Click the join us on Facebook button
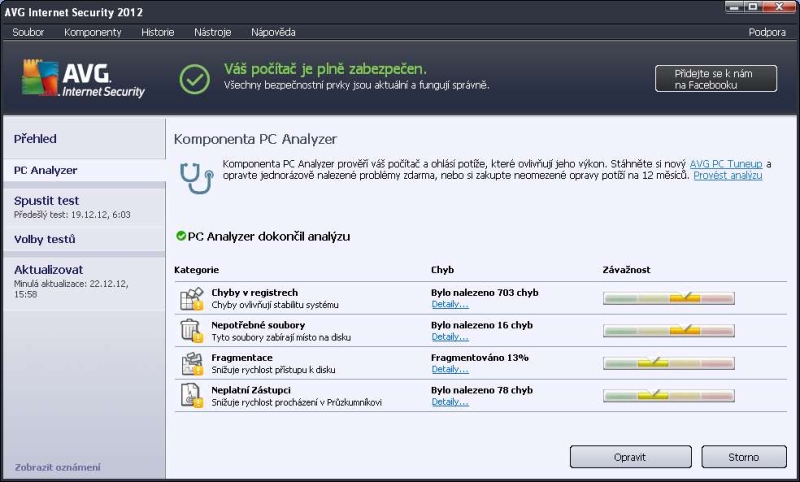Screen dimensions: 800x482 tap(715, 79)
